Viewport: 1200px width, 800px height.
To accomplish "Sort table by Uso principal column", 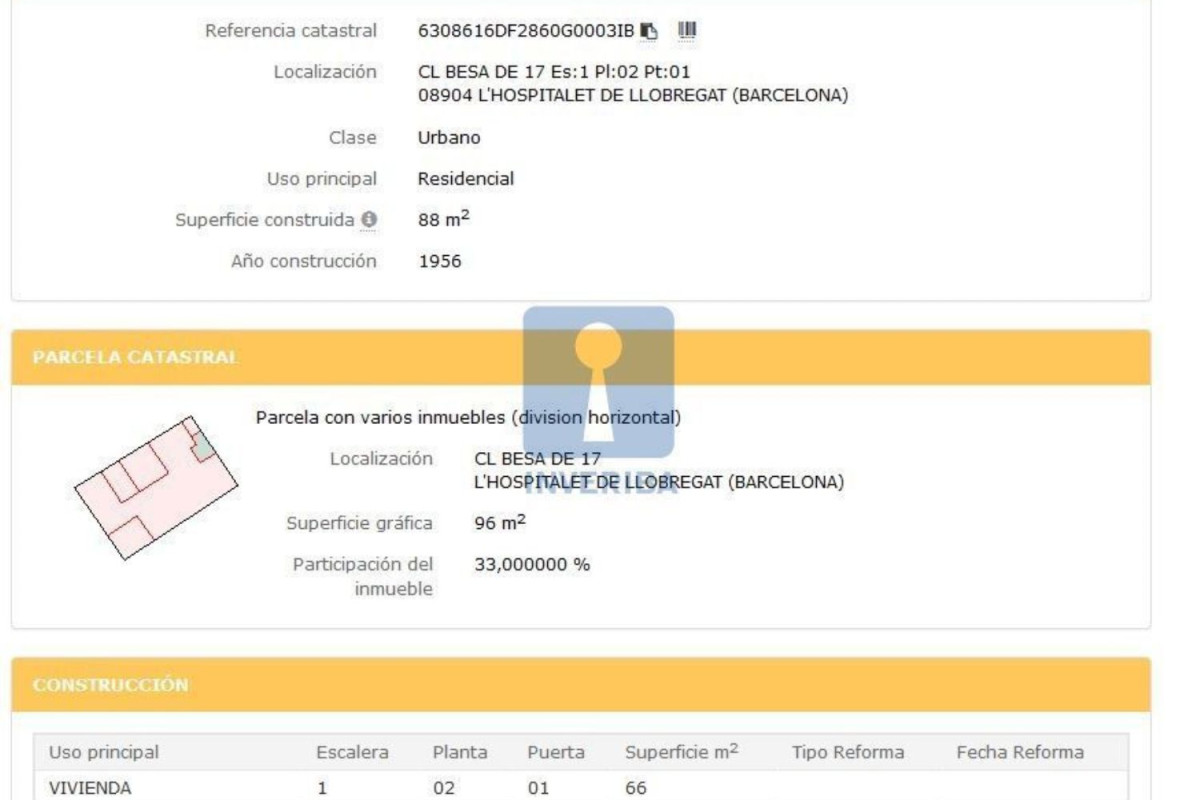I will point(104,752).
